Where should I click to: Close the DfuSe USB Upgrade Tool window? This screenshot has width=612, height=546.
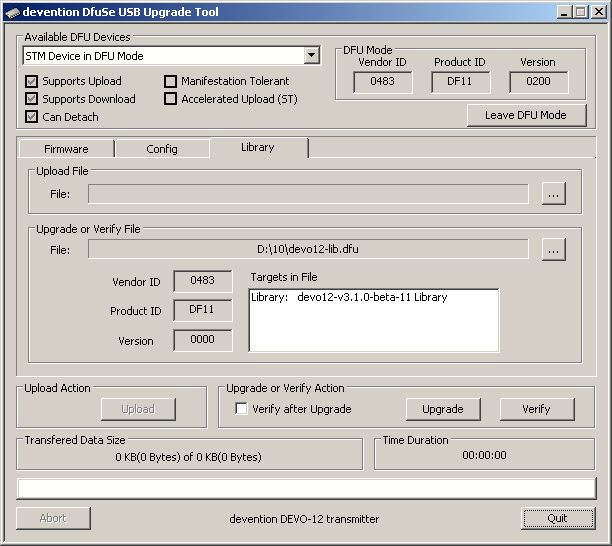click(x=598, y=12)
